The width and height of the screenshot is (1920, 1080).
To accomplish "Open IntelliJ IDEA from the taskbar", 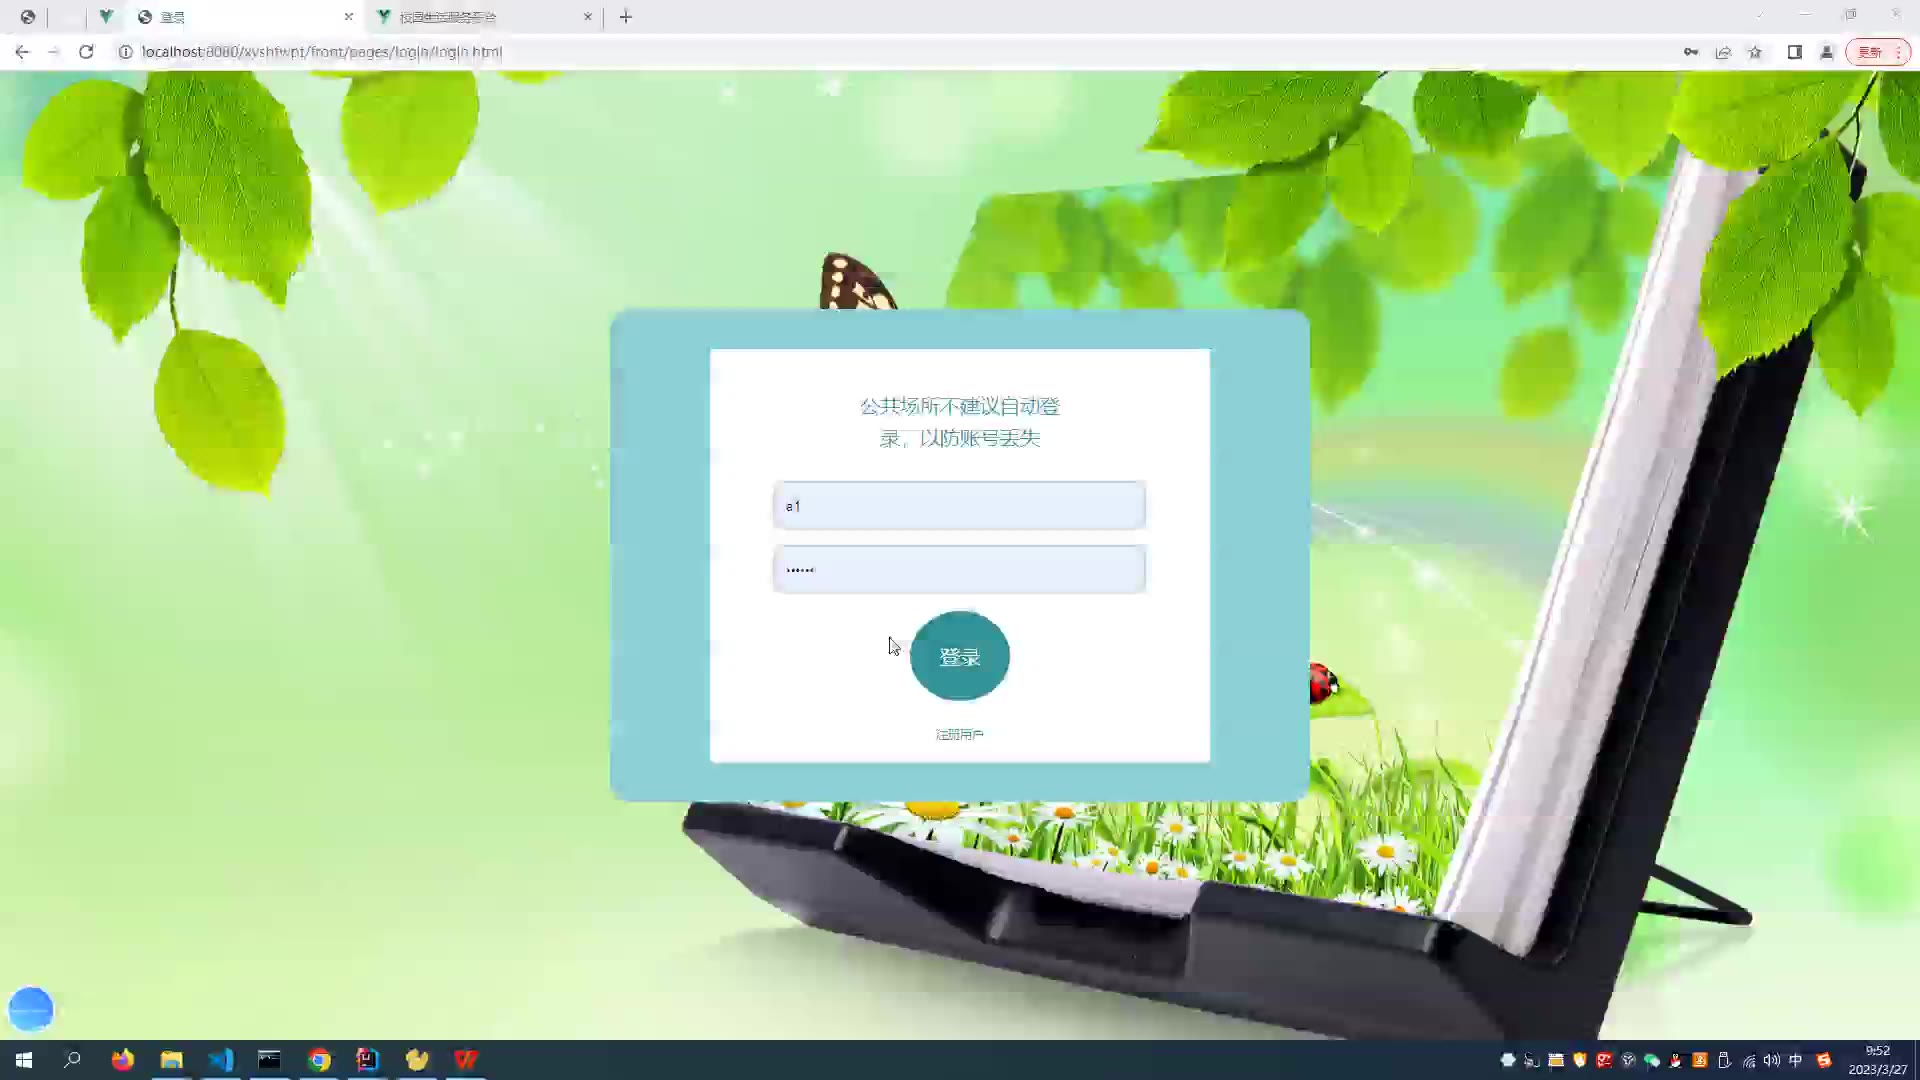I will [x=367, y=1060].
